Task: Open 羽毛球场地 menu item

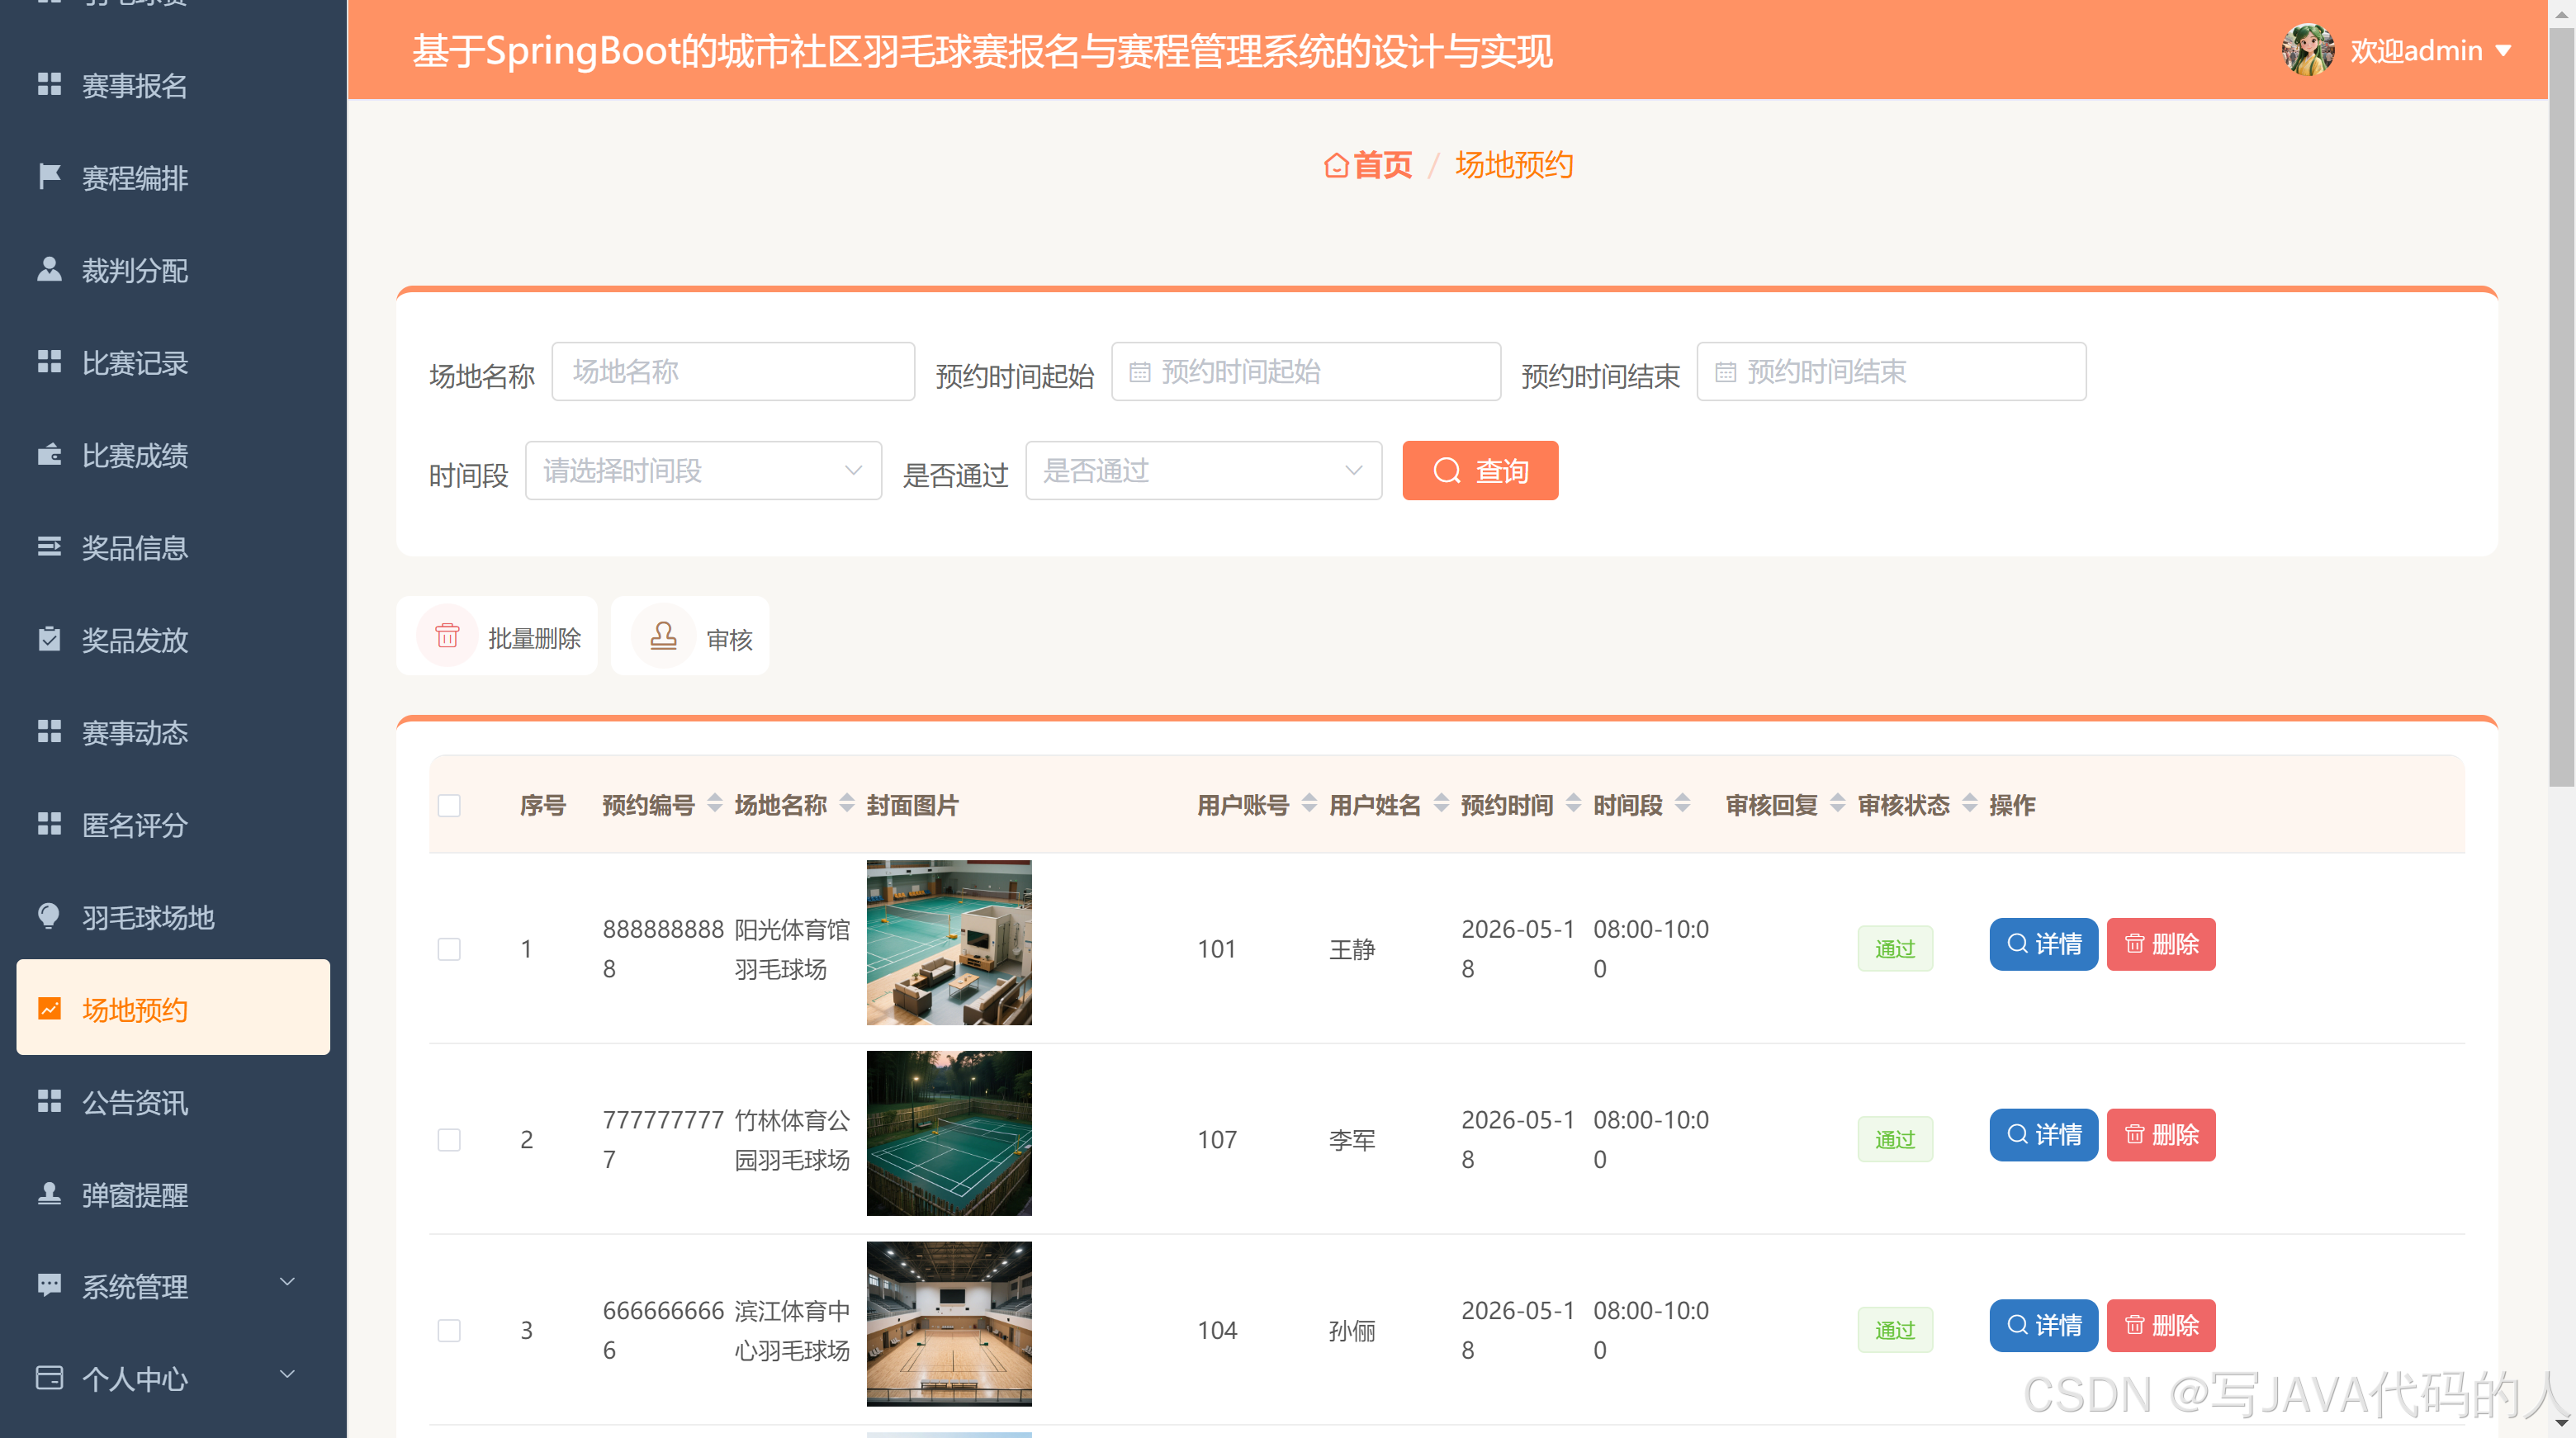Action: point(173,917)
